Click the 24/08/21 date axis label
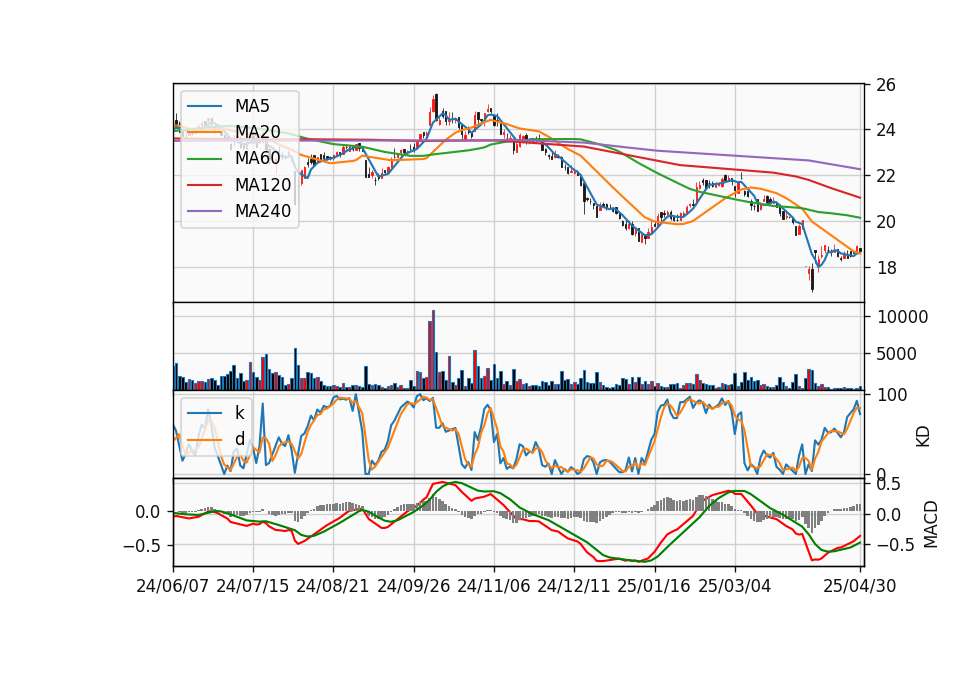This screenshot has height=690, width=960. (x=333, y=586)
